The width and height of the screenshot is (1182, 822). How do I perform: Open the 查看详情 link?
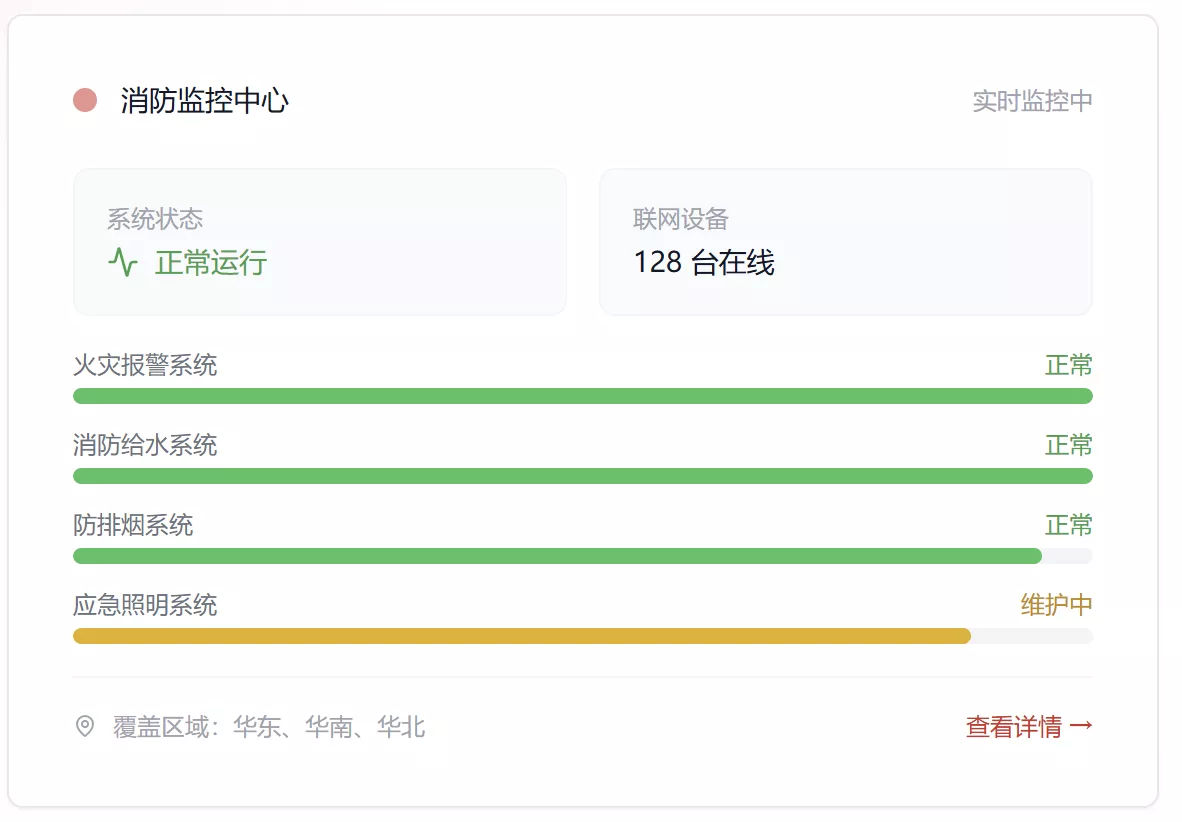(1029, 726)
